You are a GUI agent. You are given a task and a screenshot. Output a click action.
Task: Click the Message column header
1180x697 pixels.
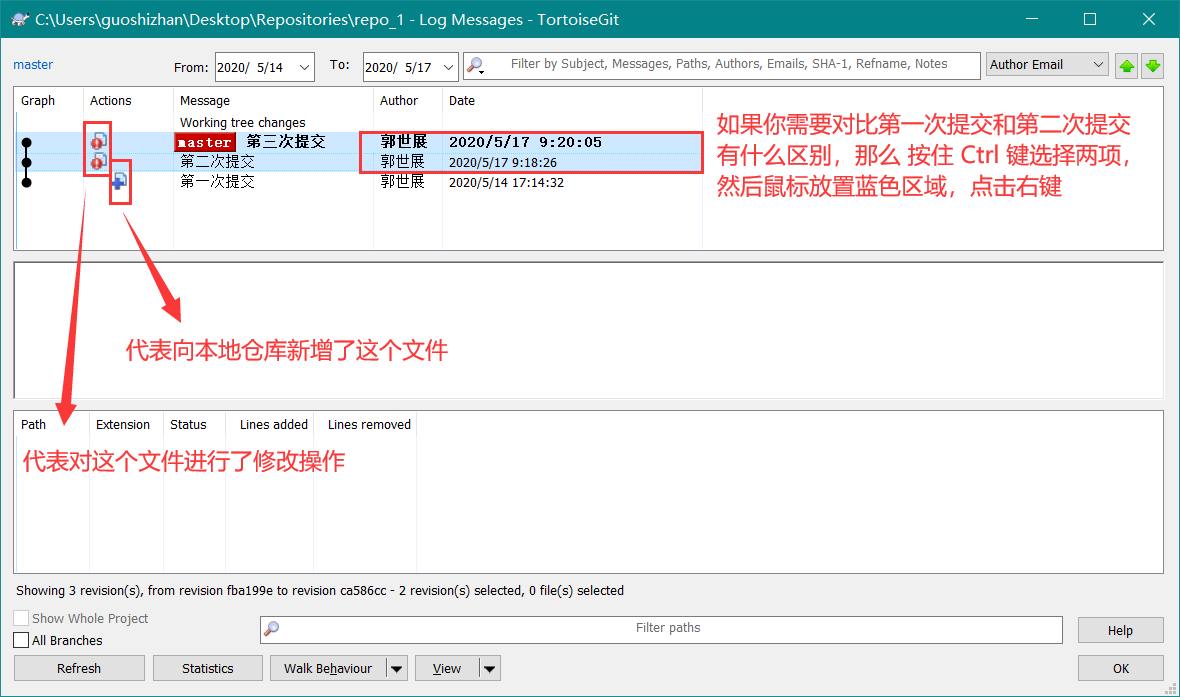(205, 101)
